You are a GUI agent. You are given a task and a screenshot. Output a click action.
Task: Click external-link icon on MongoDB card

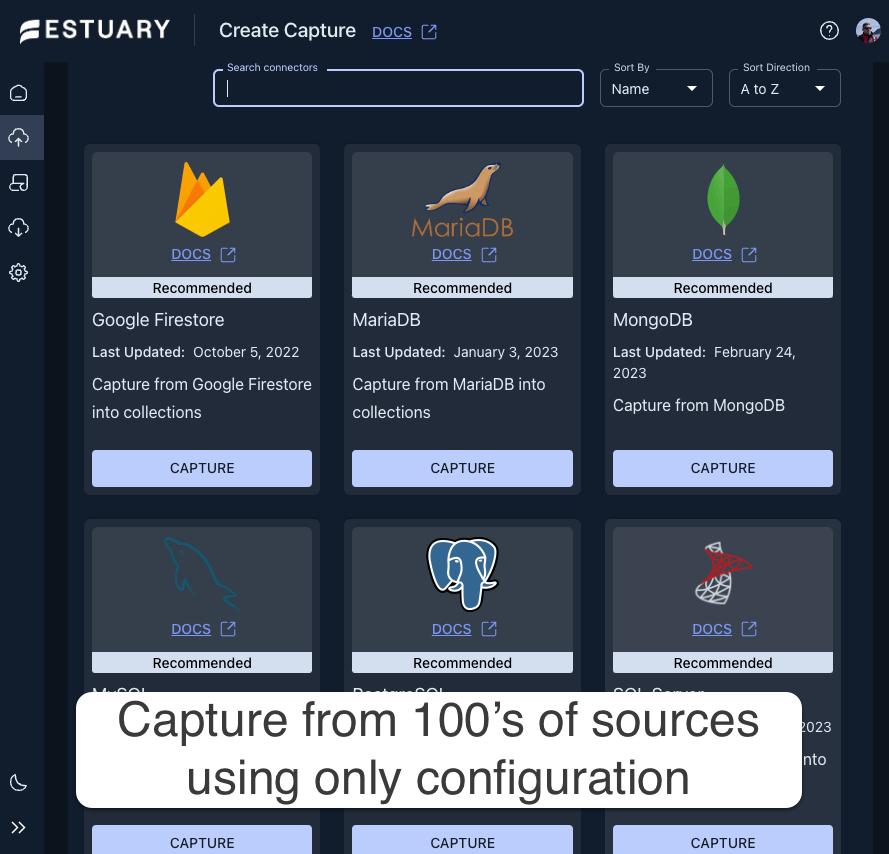749,255
